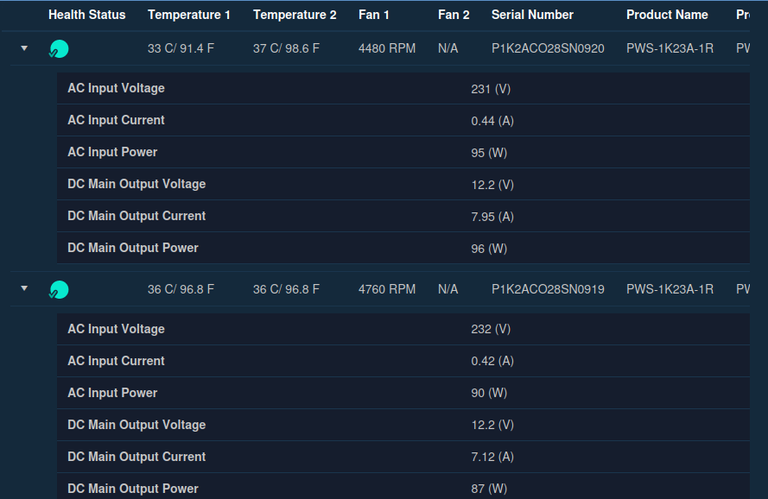Collapse the second power supply details row
Image resolution: width=768 pixels, height=499 pixels.
pos(25,289)
